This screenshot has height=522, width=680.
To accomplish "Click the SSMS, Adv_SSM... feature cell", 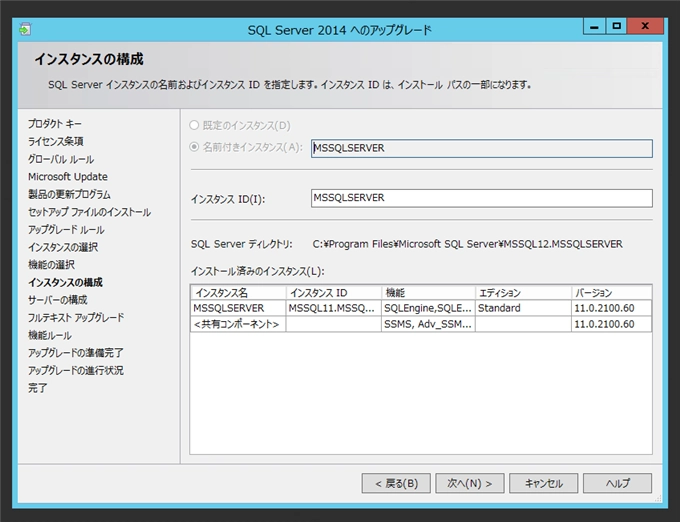I will click(428, 324).
